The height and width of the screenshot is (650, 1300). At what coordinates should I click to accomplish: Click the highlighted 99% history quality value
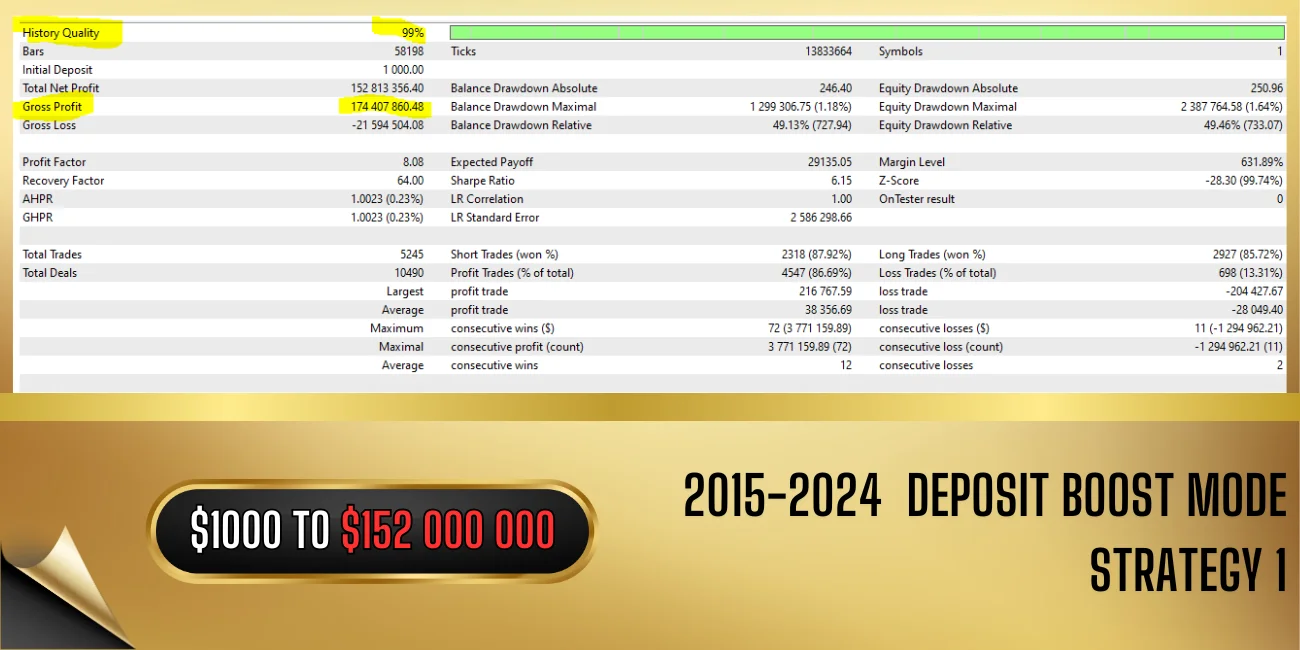[x=412, y=33]
